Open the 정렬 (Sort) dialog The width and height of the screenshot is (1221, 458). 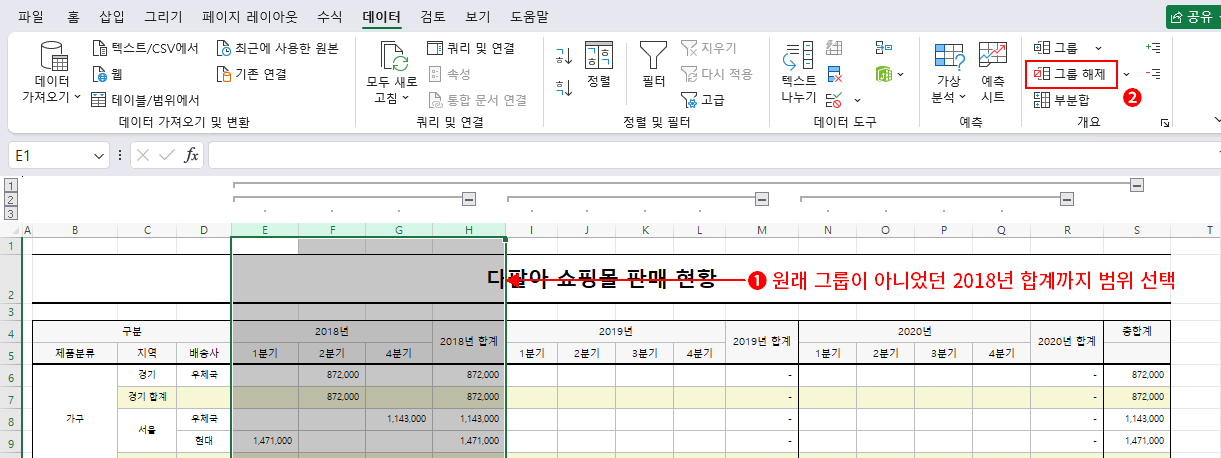pos(599,66)
